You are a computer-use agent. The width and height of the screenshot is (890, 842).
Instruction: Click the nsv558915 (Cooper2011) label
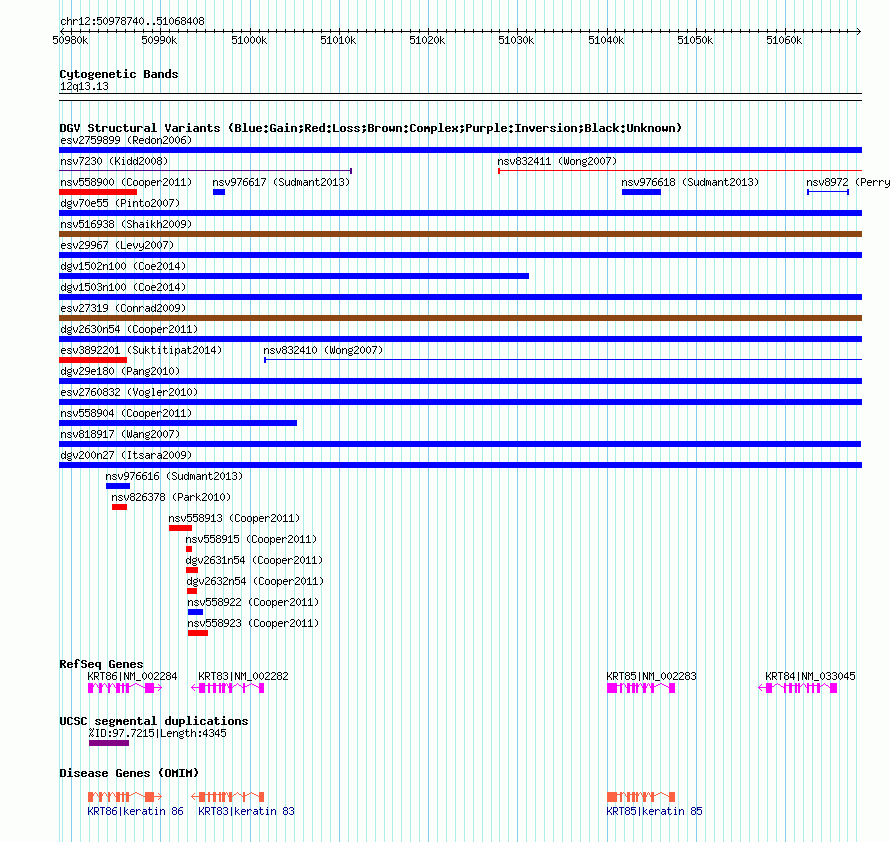(x=251, y=539)
